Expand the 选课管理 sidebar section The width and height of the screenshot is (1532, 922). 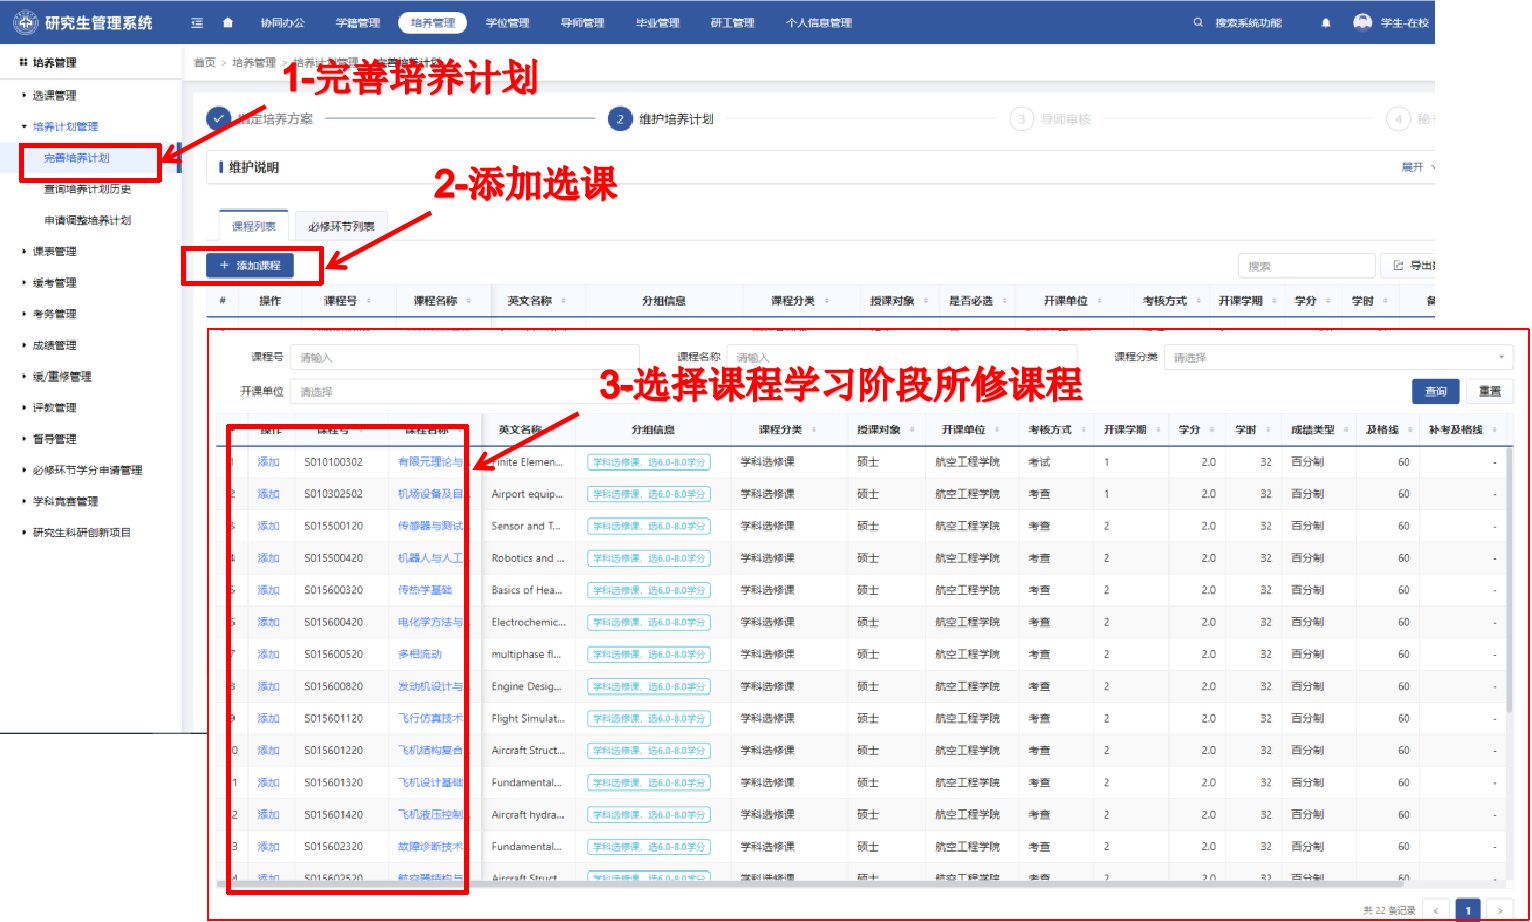(x=54, y=96)
